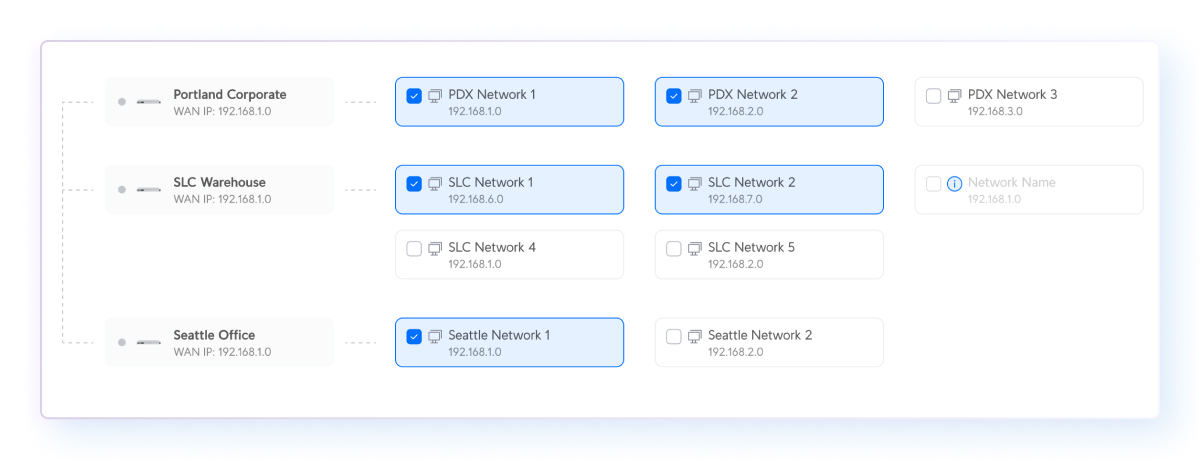The height and width of the screenshot is (460, 1200).
Task: Click the monitor icon of PDX Network 1
Action: [x=435, y=96]
